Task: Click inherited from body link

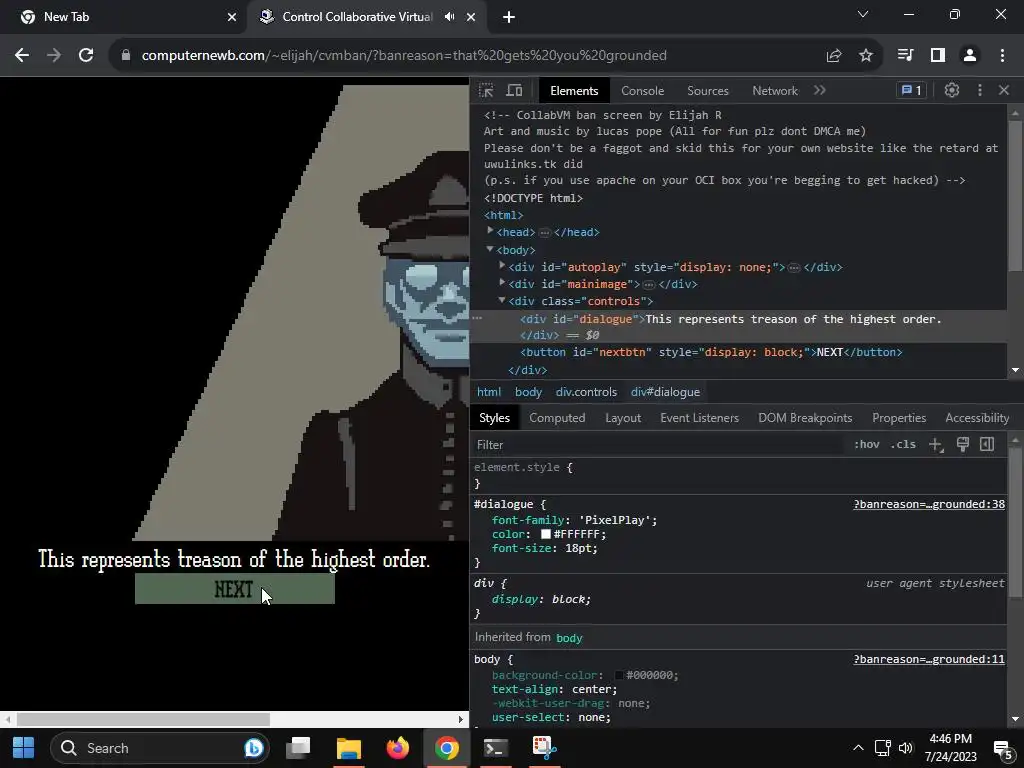Action: click(569, 638)
